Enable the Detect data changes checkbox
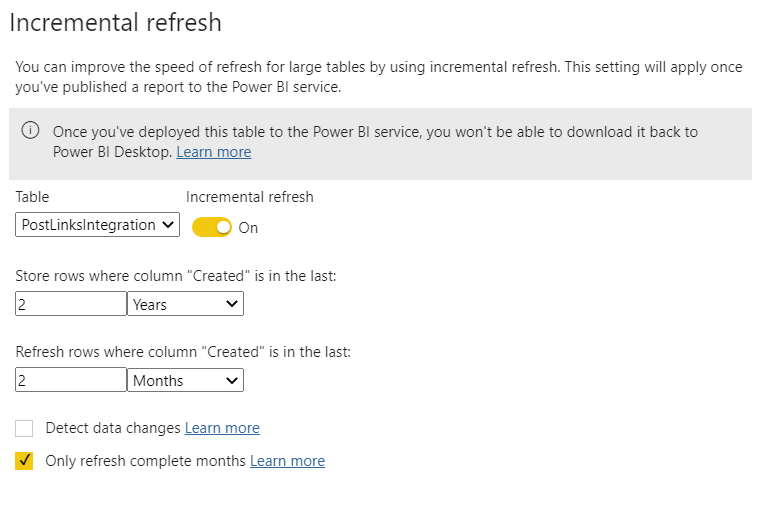This screenshot has height=505, width=759. click(24, 429)
